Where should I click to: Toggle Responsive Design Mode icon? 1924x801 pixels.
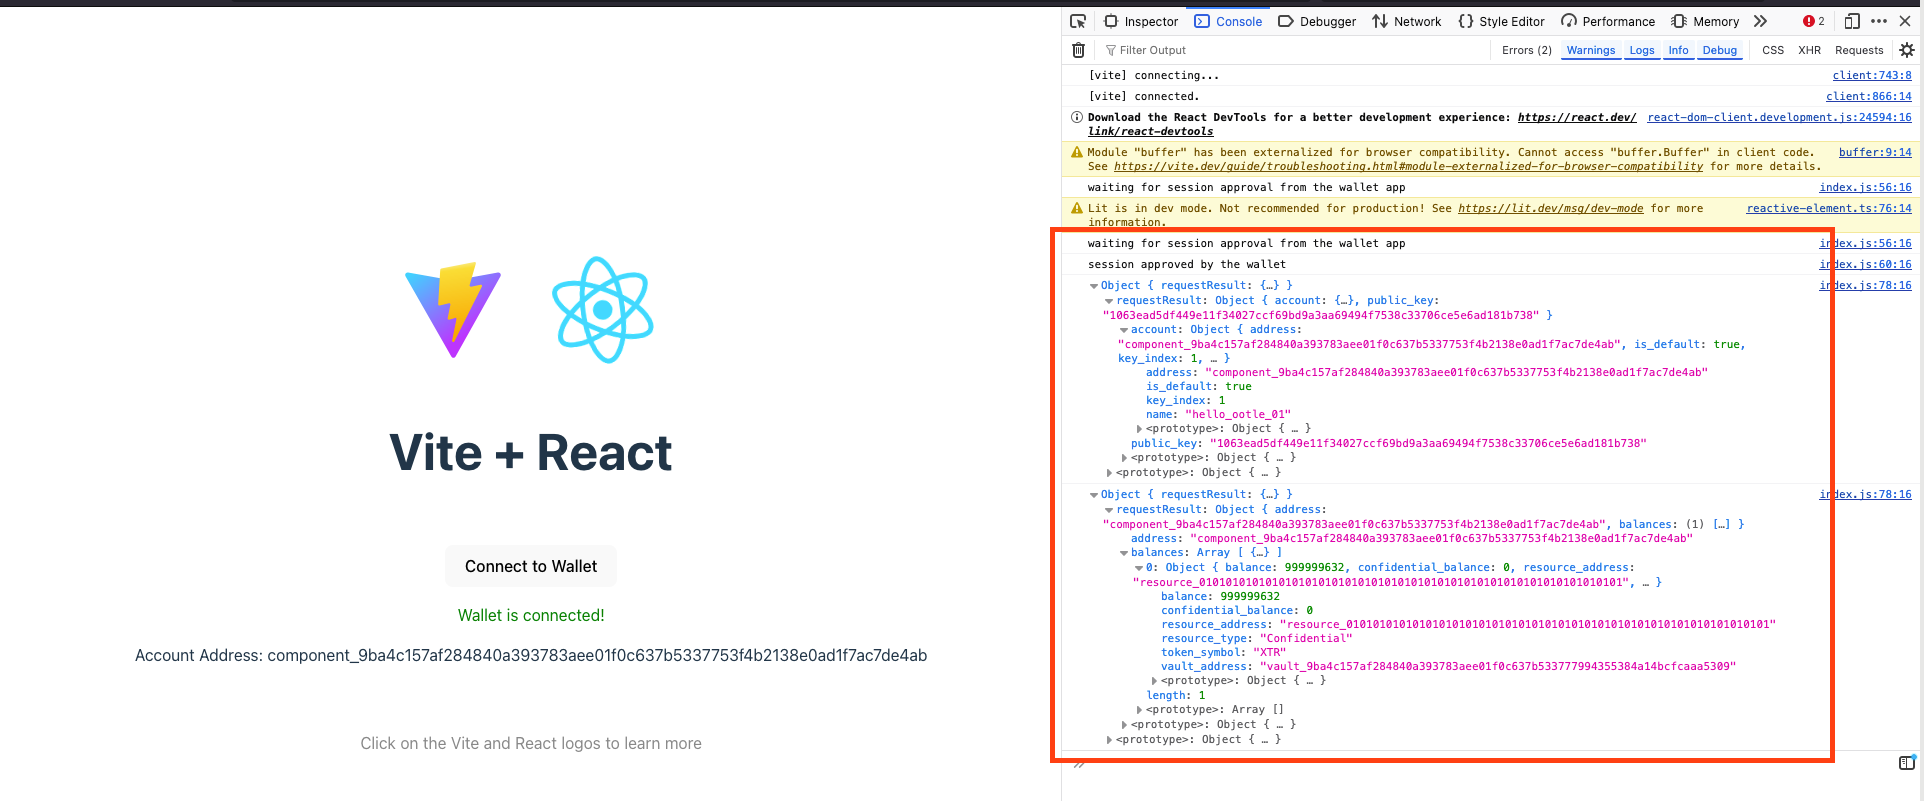[1852, 21]
